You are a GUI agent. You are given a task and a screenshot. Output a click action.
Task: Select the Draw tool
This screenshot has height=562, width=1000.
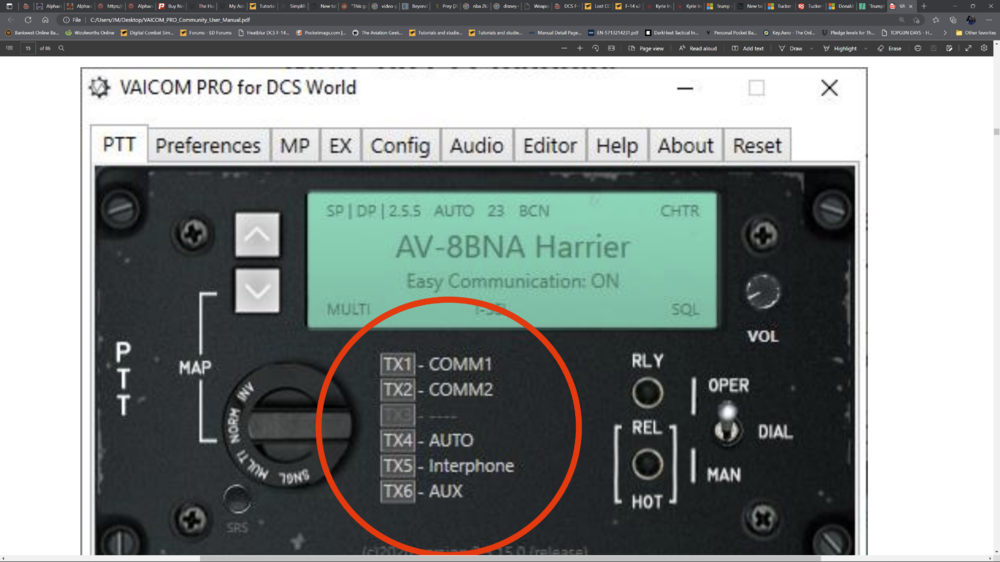click(791, 48)
